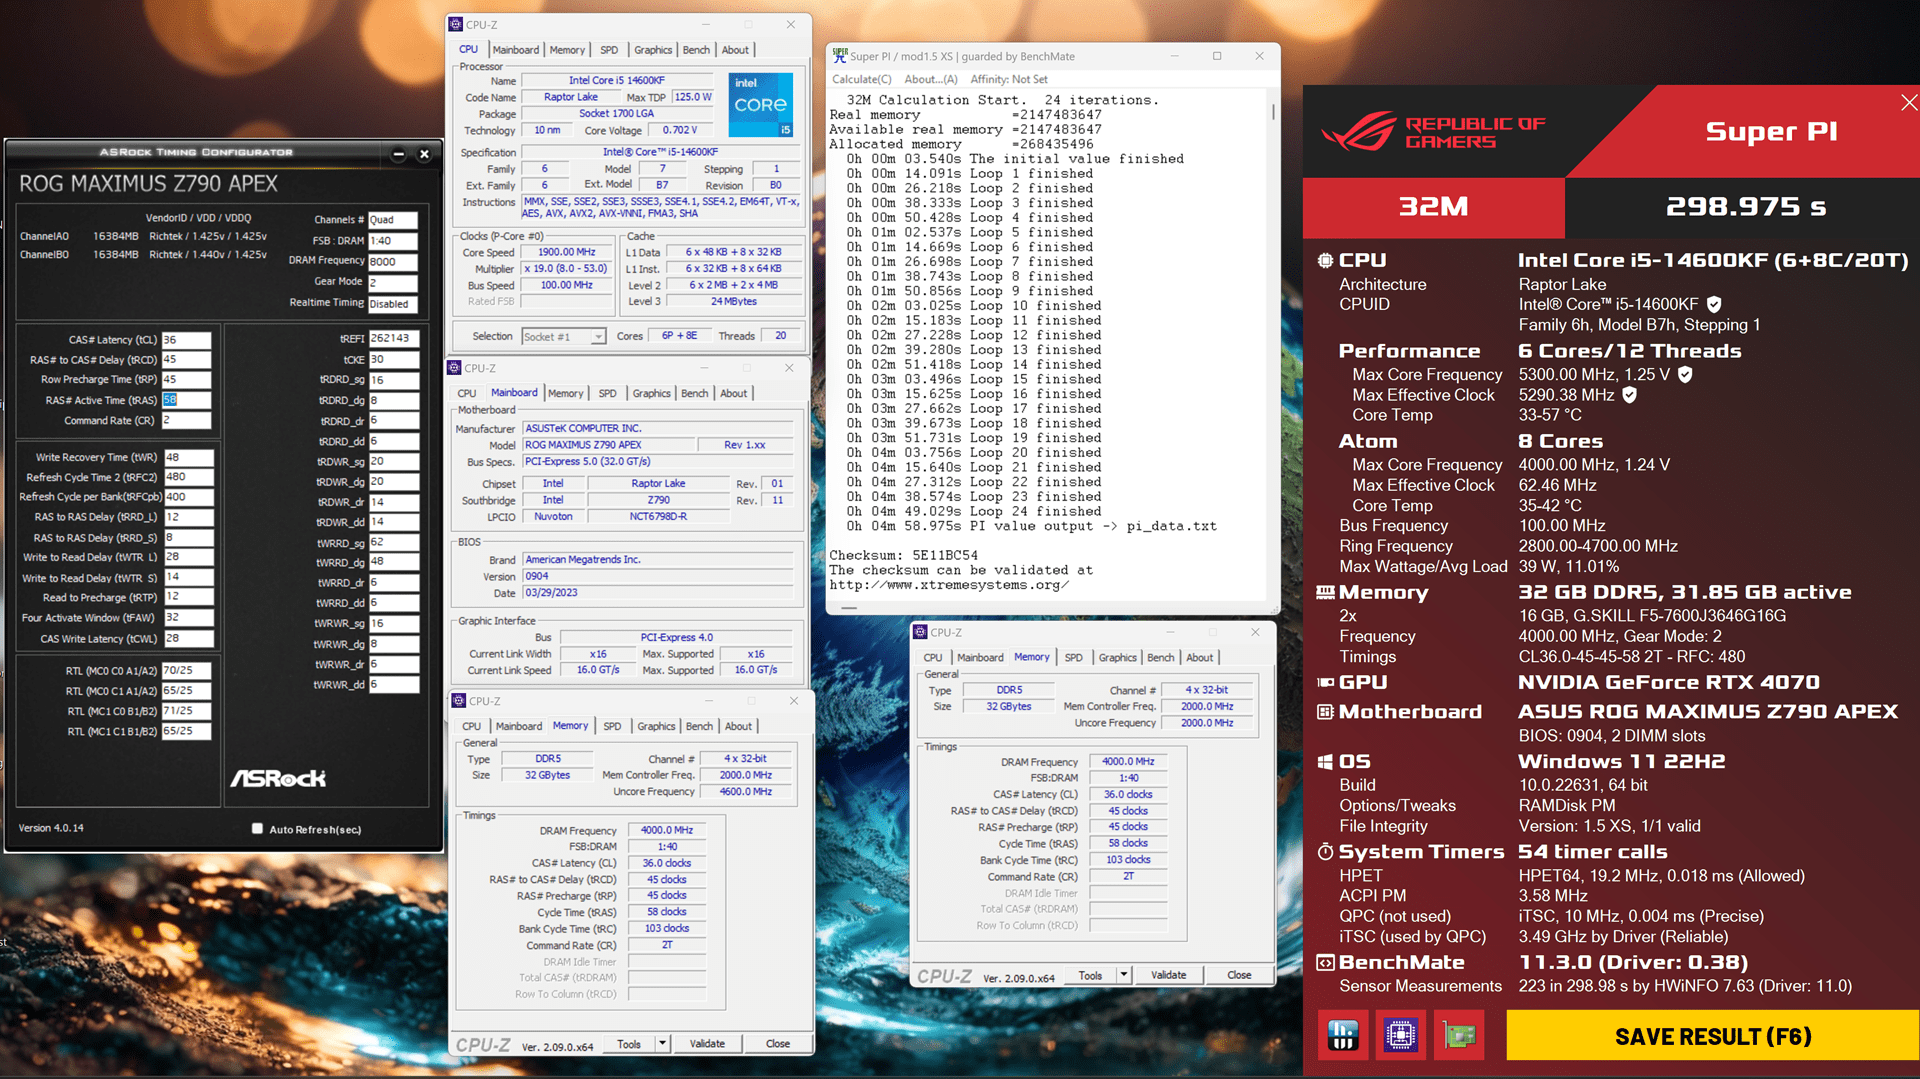
Task: Click the BIOS version 0904 field in CPU-Z
Action: [x=657, y=576]
